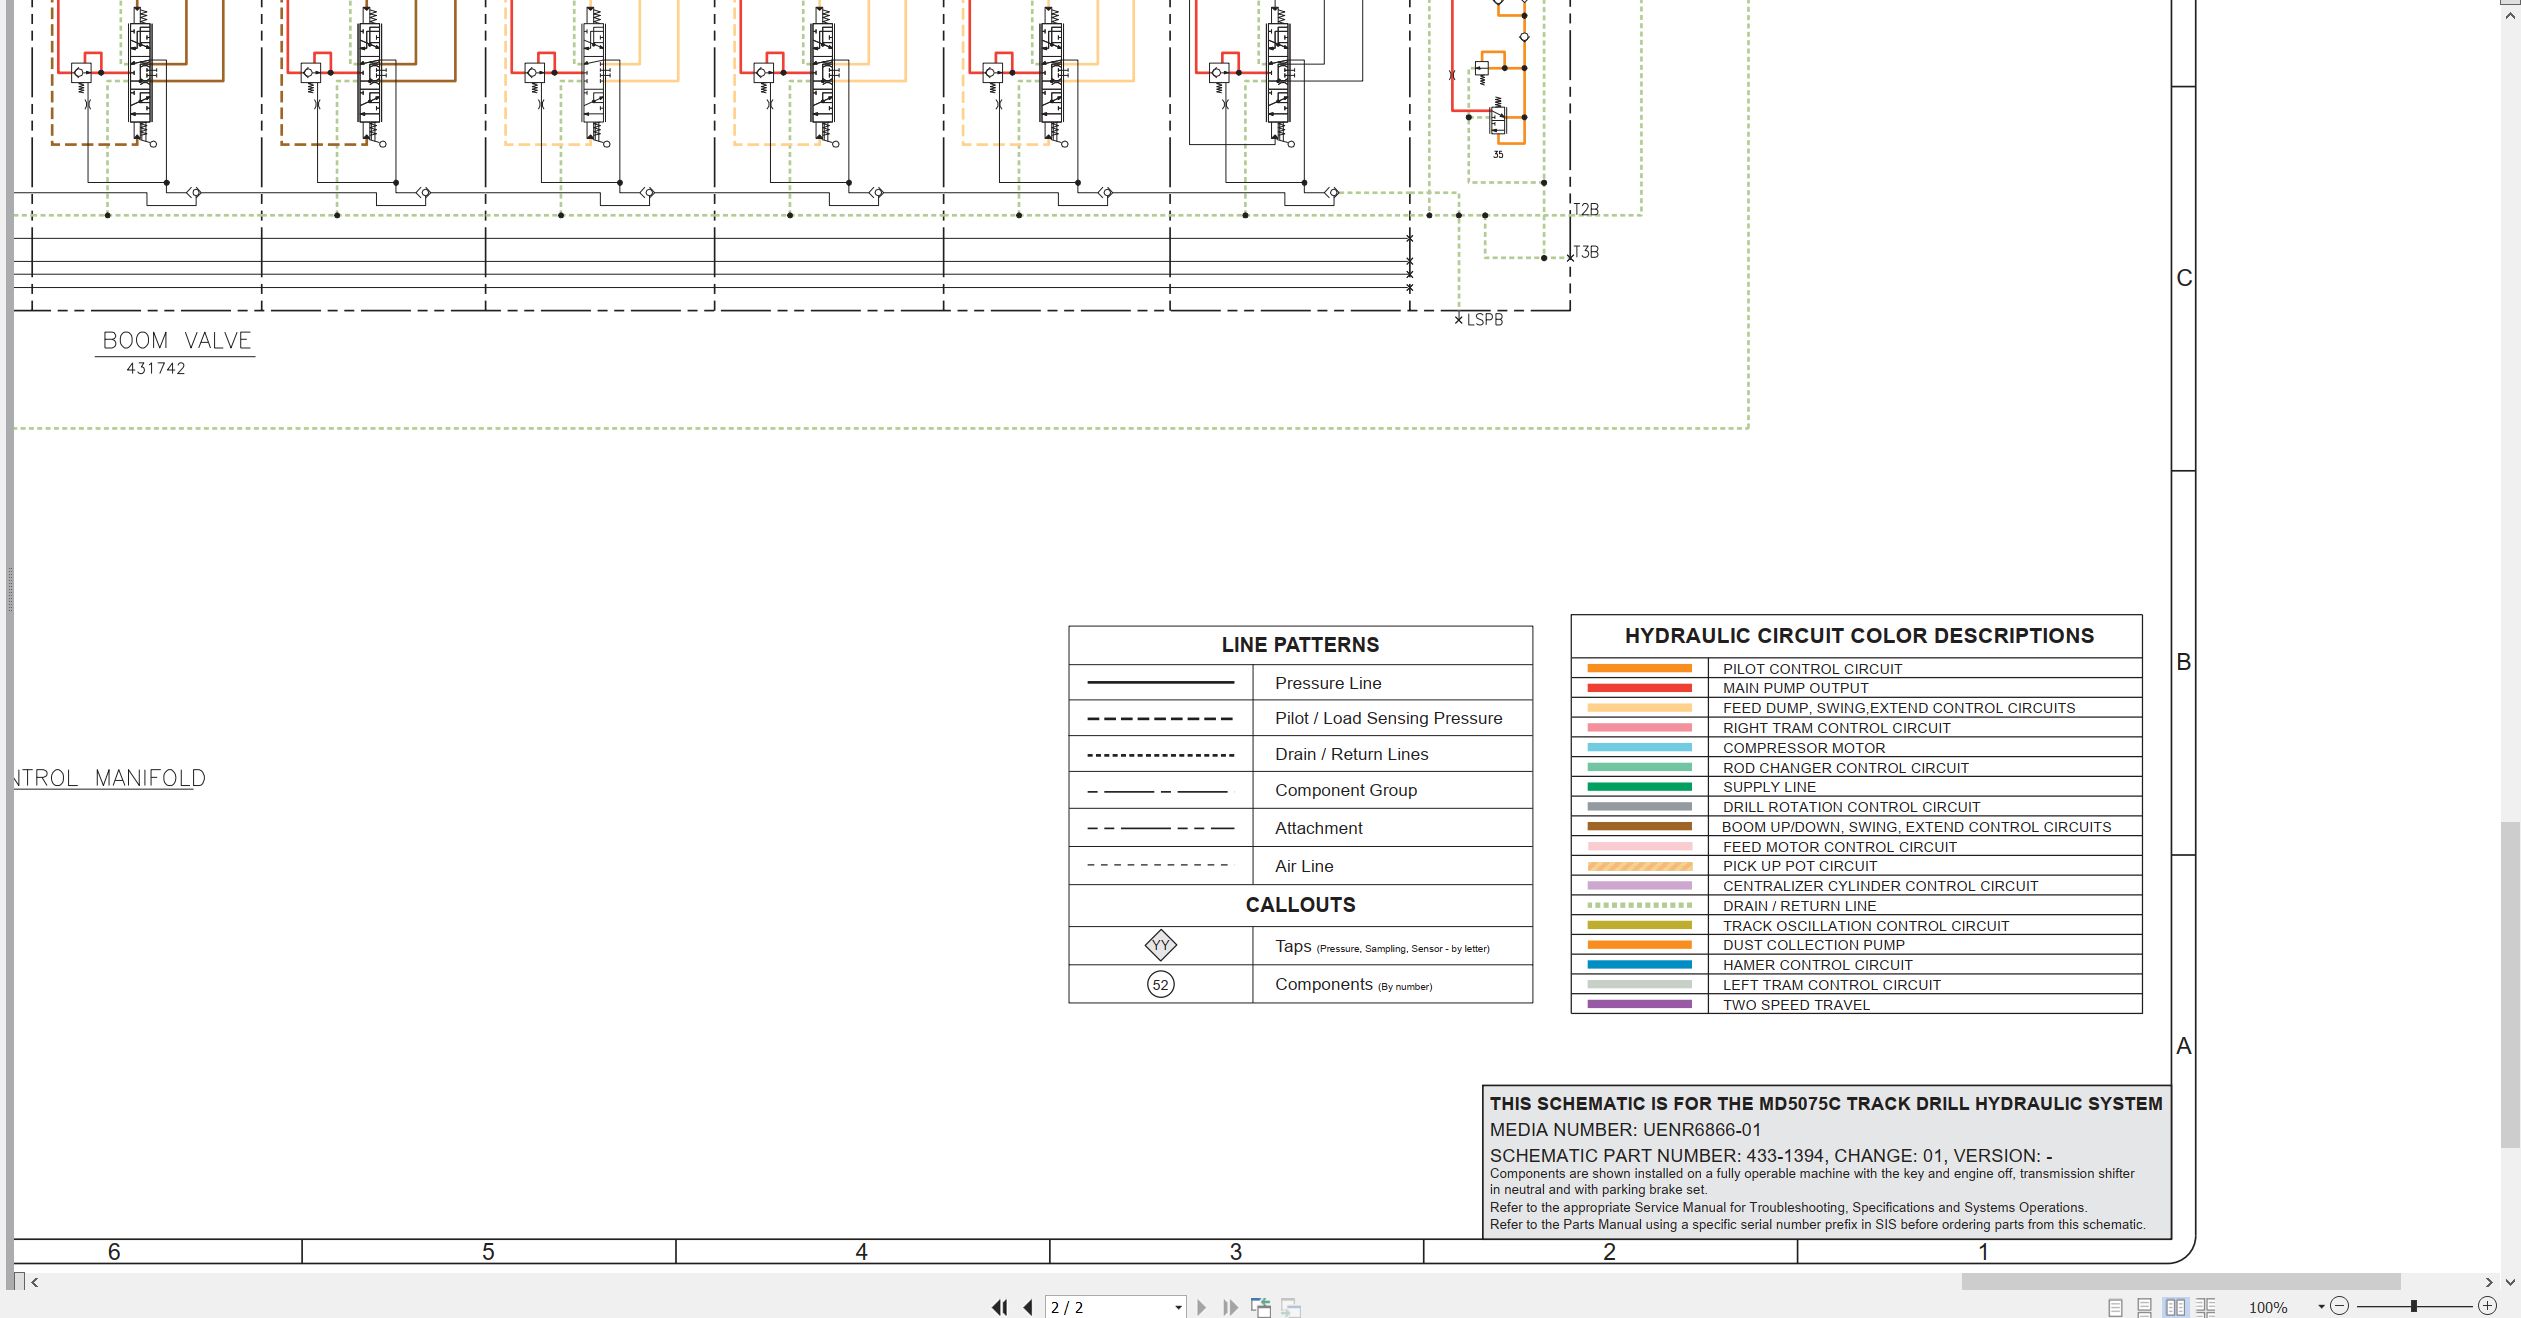Image resolution: width=2521 pixels, height=1318 pixels.
Task: Click the left side panel grip handle
Action: click(x=10, y=590)
